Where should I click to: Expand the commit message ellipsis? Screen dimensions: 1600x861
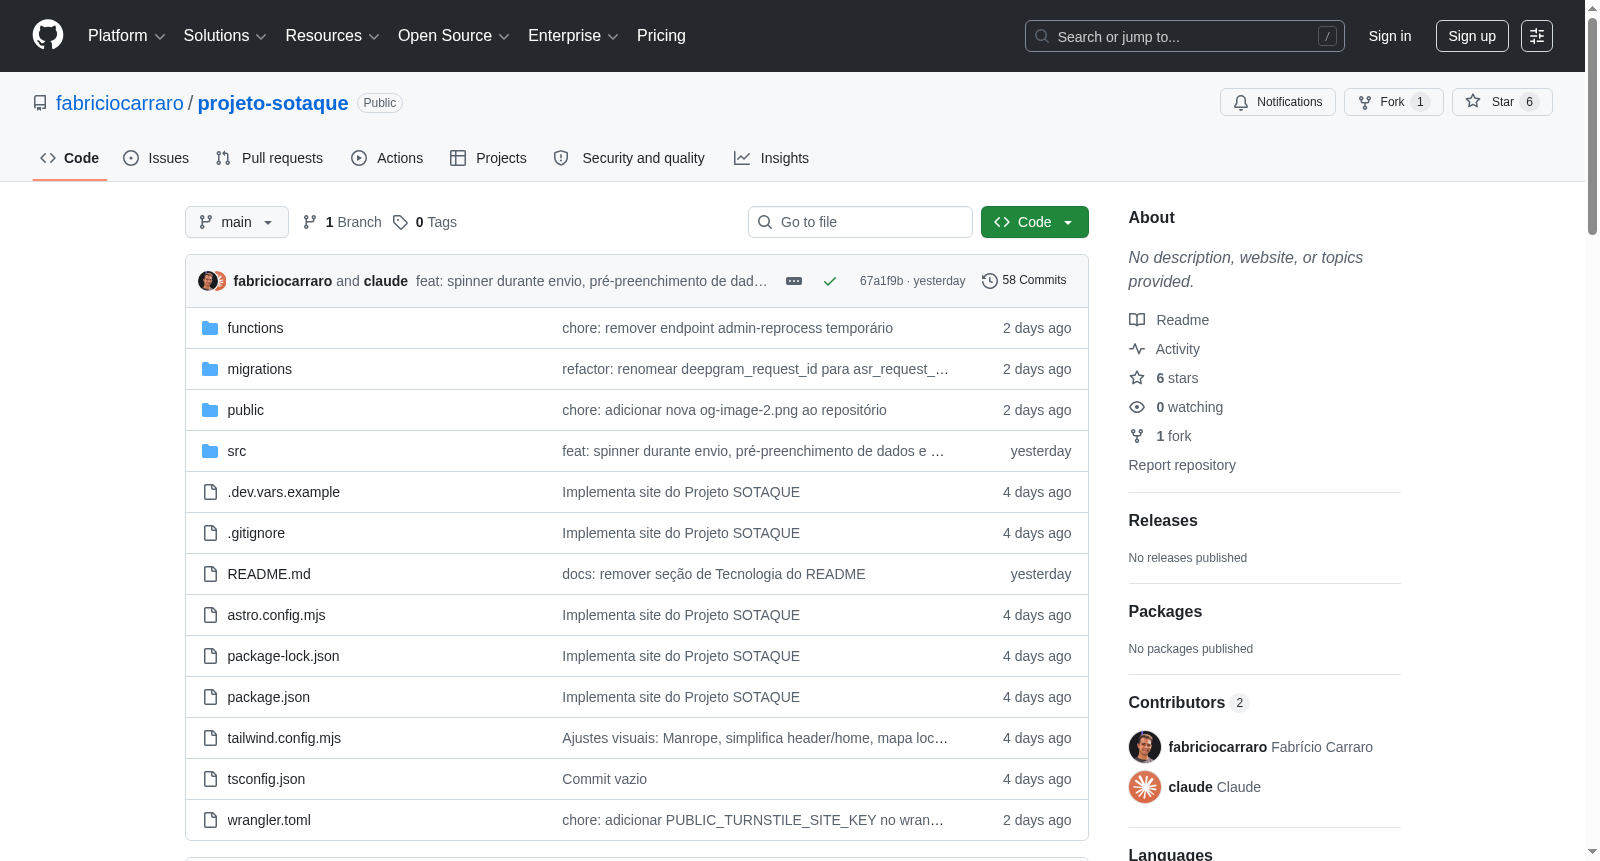point(794,281)
